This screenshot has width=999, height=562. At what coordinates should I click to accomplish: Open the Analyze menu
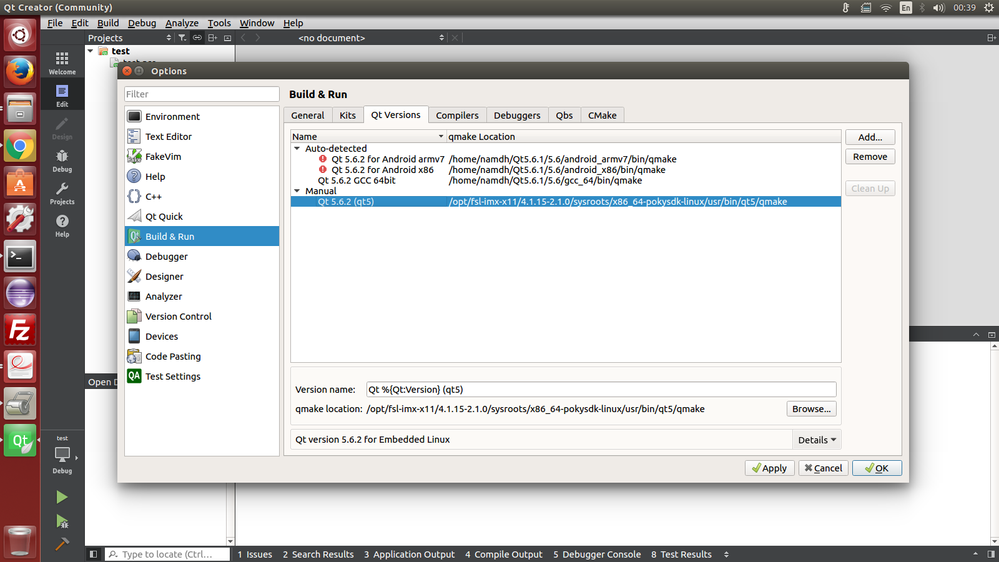tap(182, 23)
